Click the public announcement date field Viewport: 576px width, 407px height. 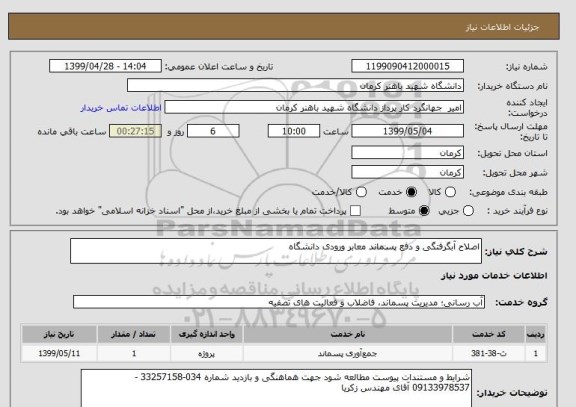click(105, 66)
